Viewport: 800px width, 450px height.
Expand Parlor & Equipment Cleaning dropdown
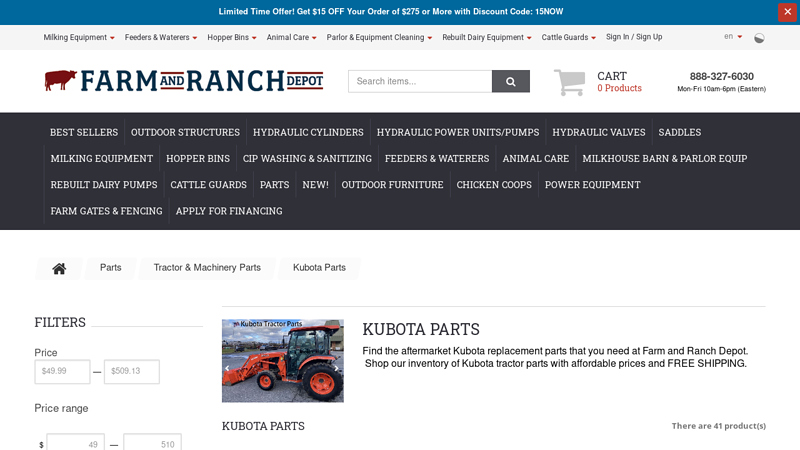(x=379, y=37)
